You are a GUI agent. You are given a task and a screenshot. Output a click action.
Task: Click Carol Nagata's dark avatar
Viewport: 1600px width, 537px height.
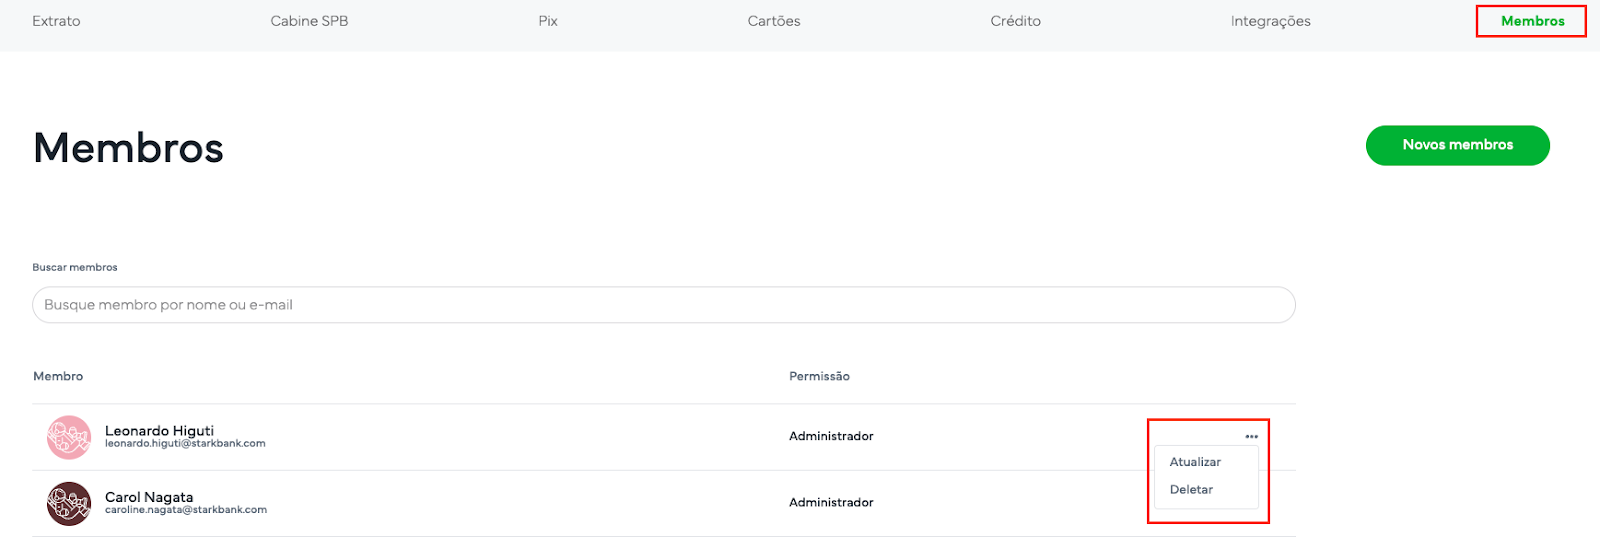69,503
